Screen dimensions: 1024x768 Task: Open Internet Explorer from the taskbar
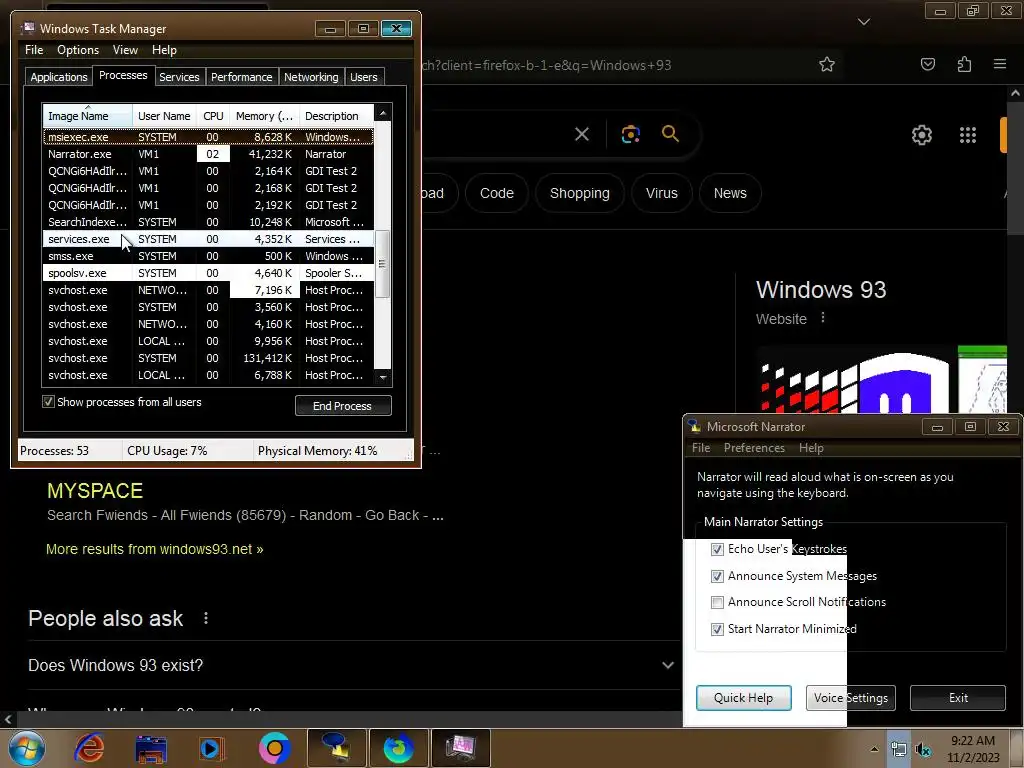coord(89,748)
